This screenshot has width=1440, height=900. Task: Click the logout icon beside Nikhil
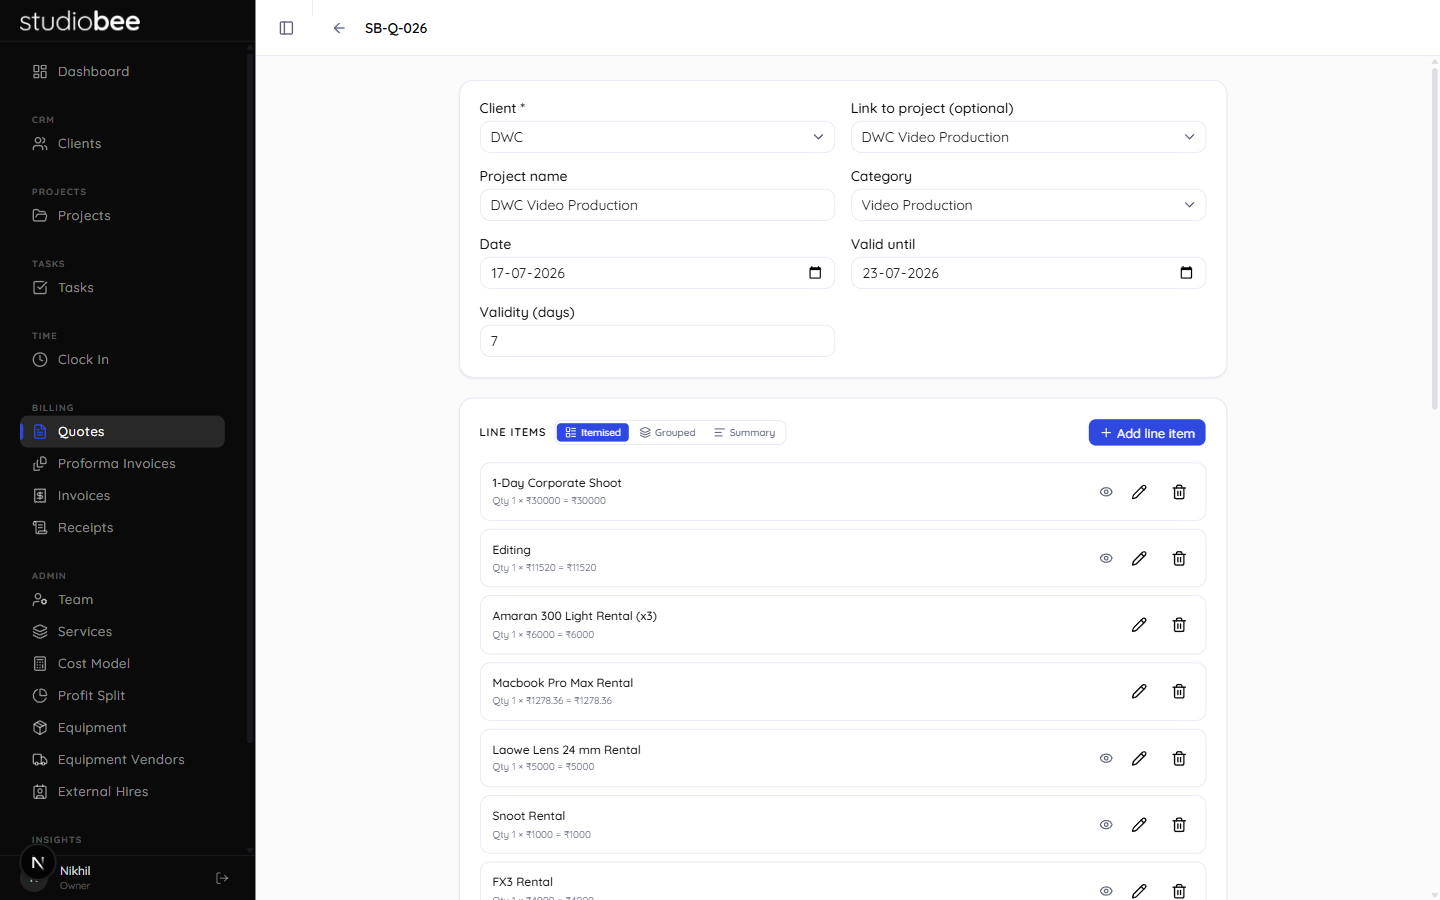[222, 878]
